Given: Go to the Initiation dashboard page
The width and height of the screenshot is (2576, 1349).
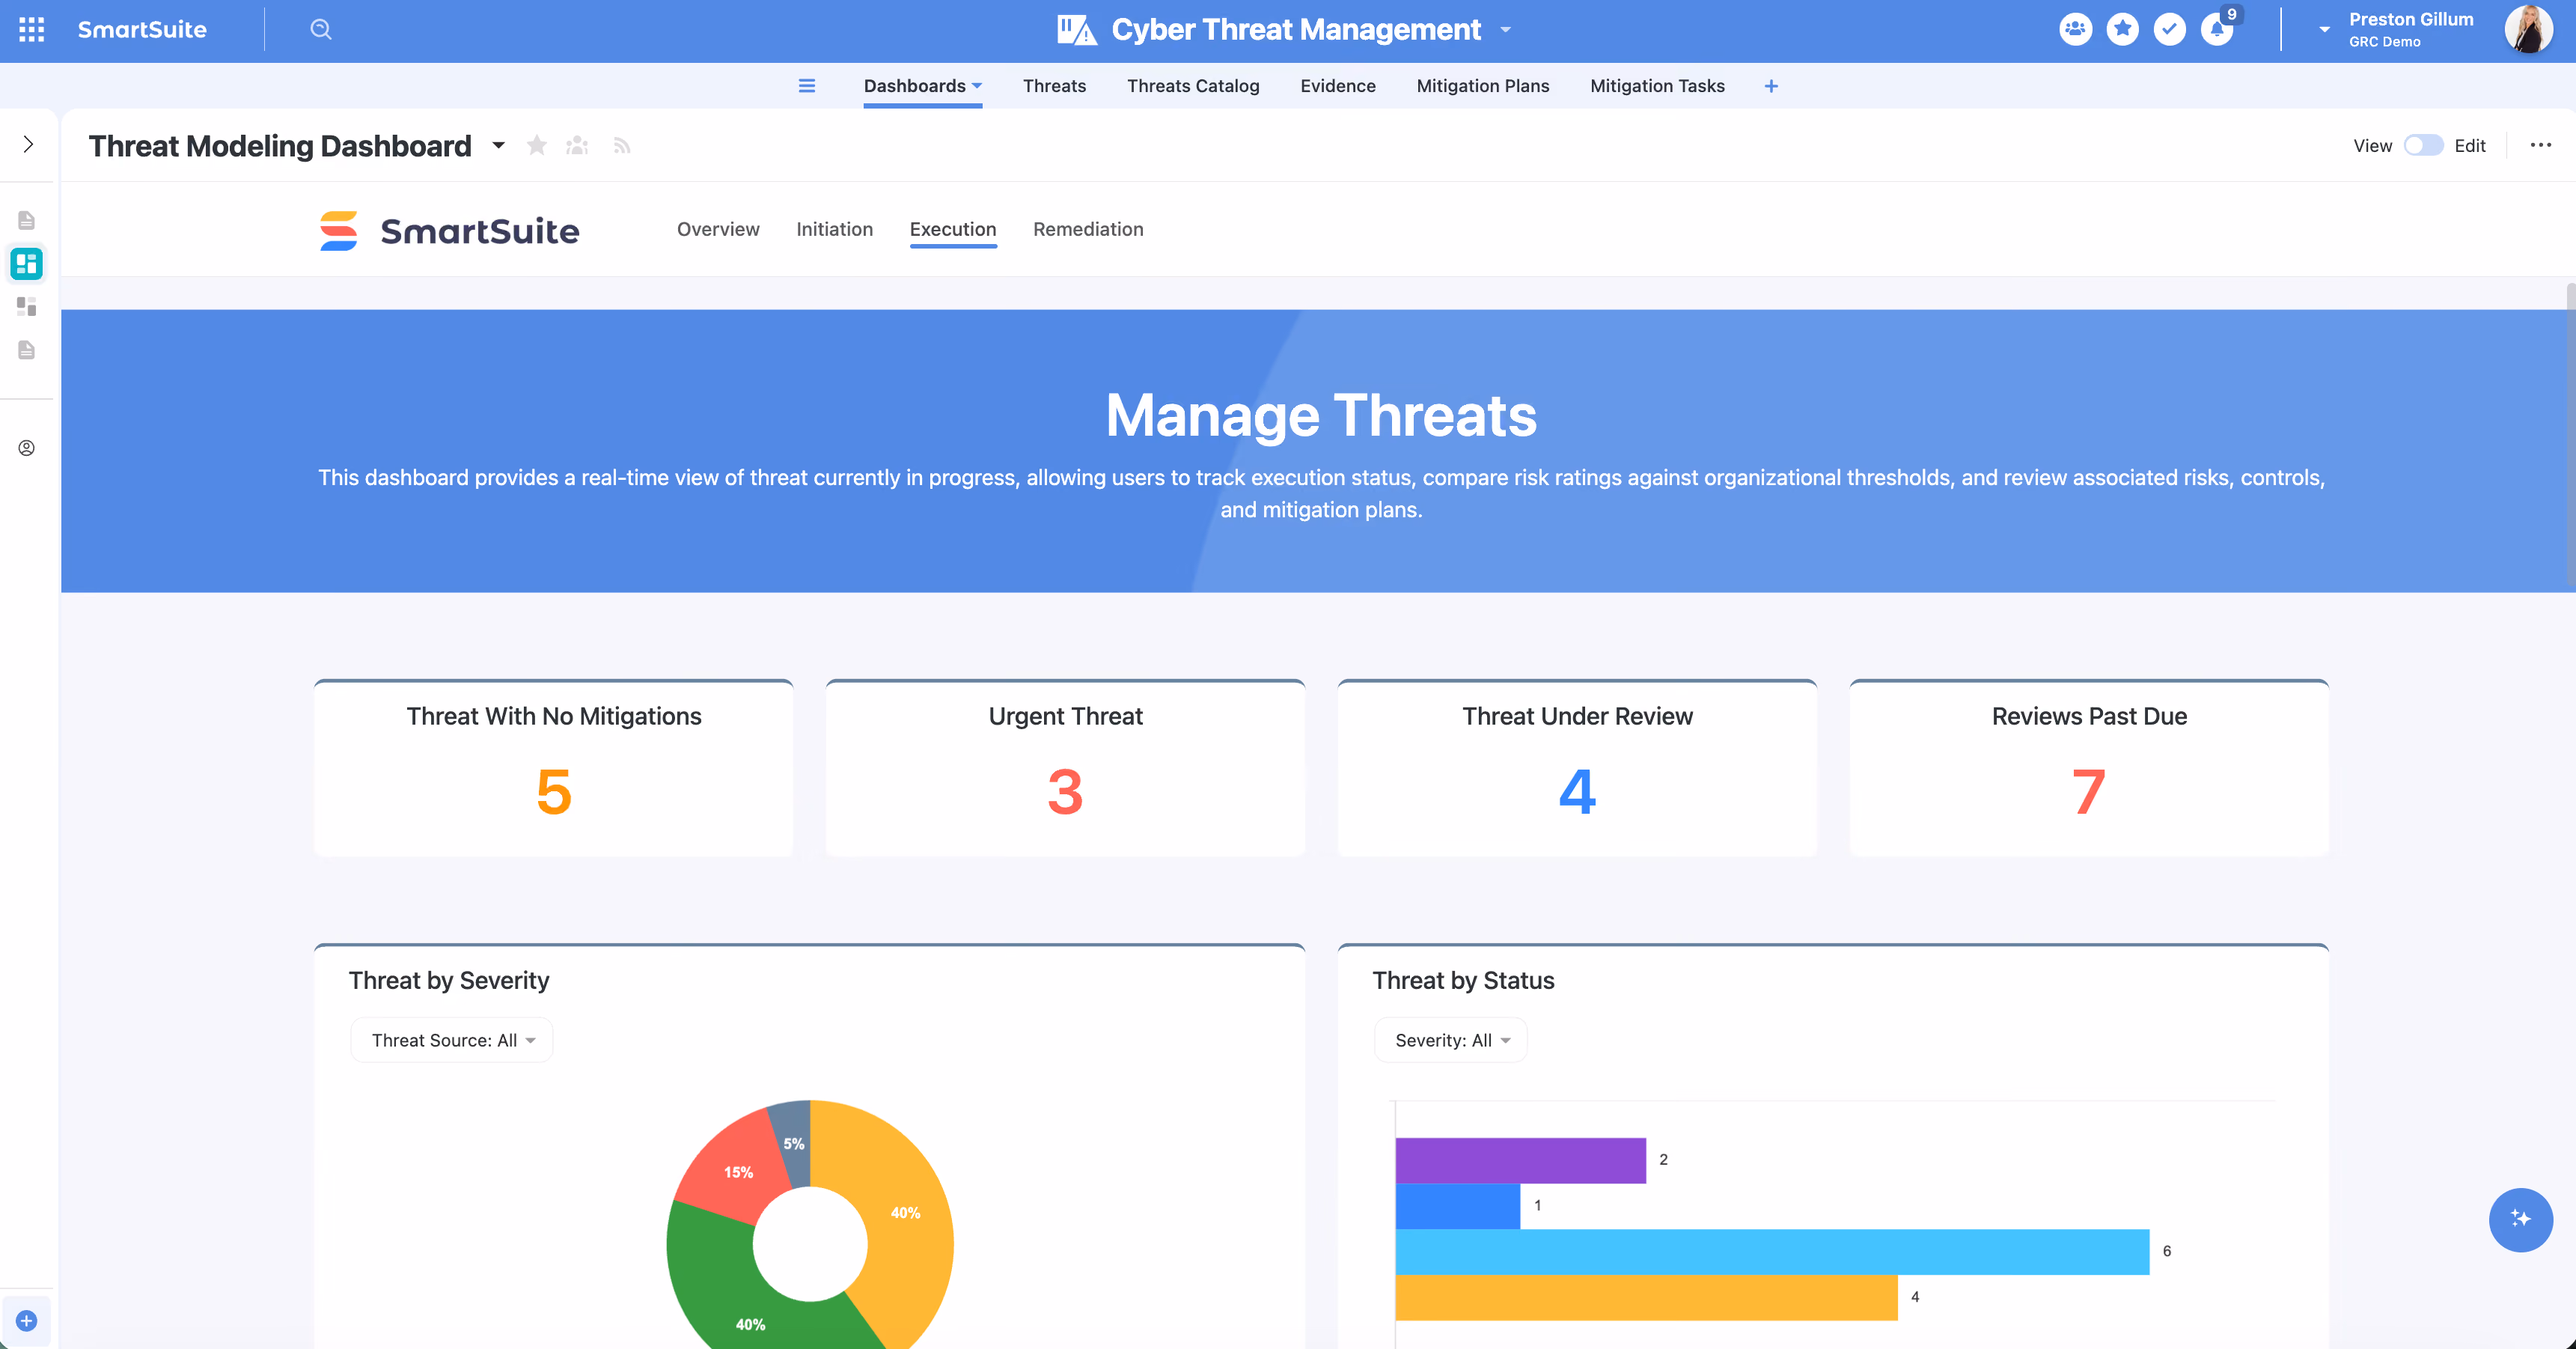Looking at the screenshot, I should [x=834, y=229].
